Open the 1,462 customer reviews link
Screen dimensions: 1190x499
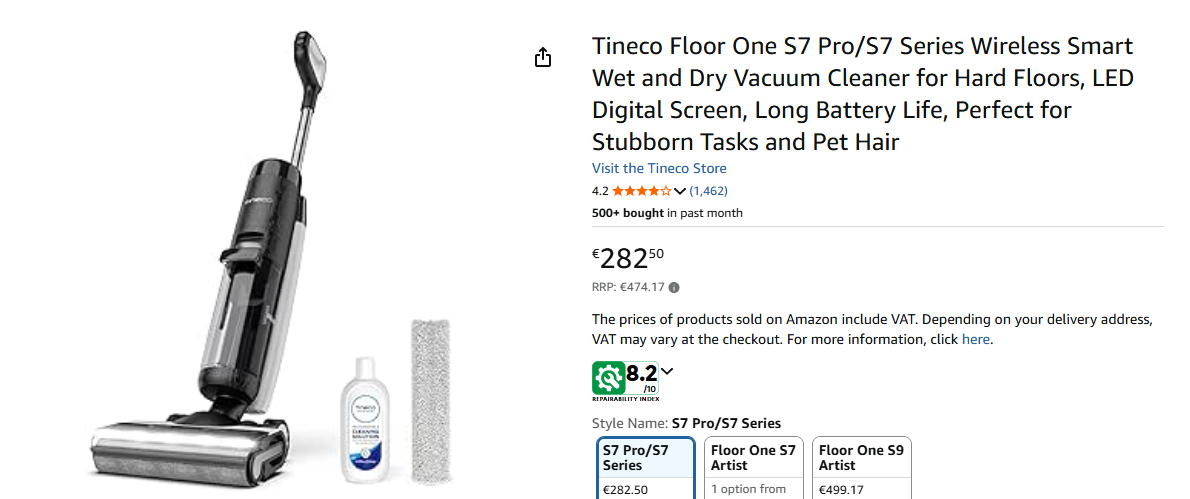coord(708,191)
